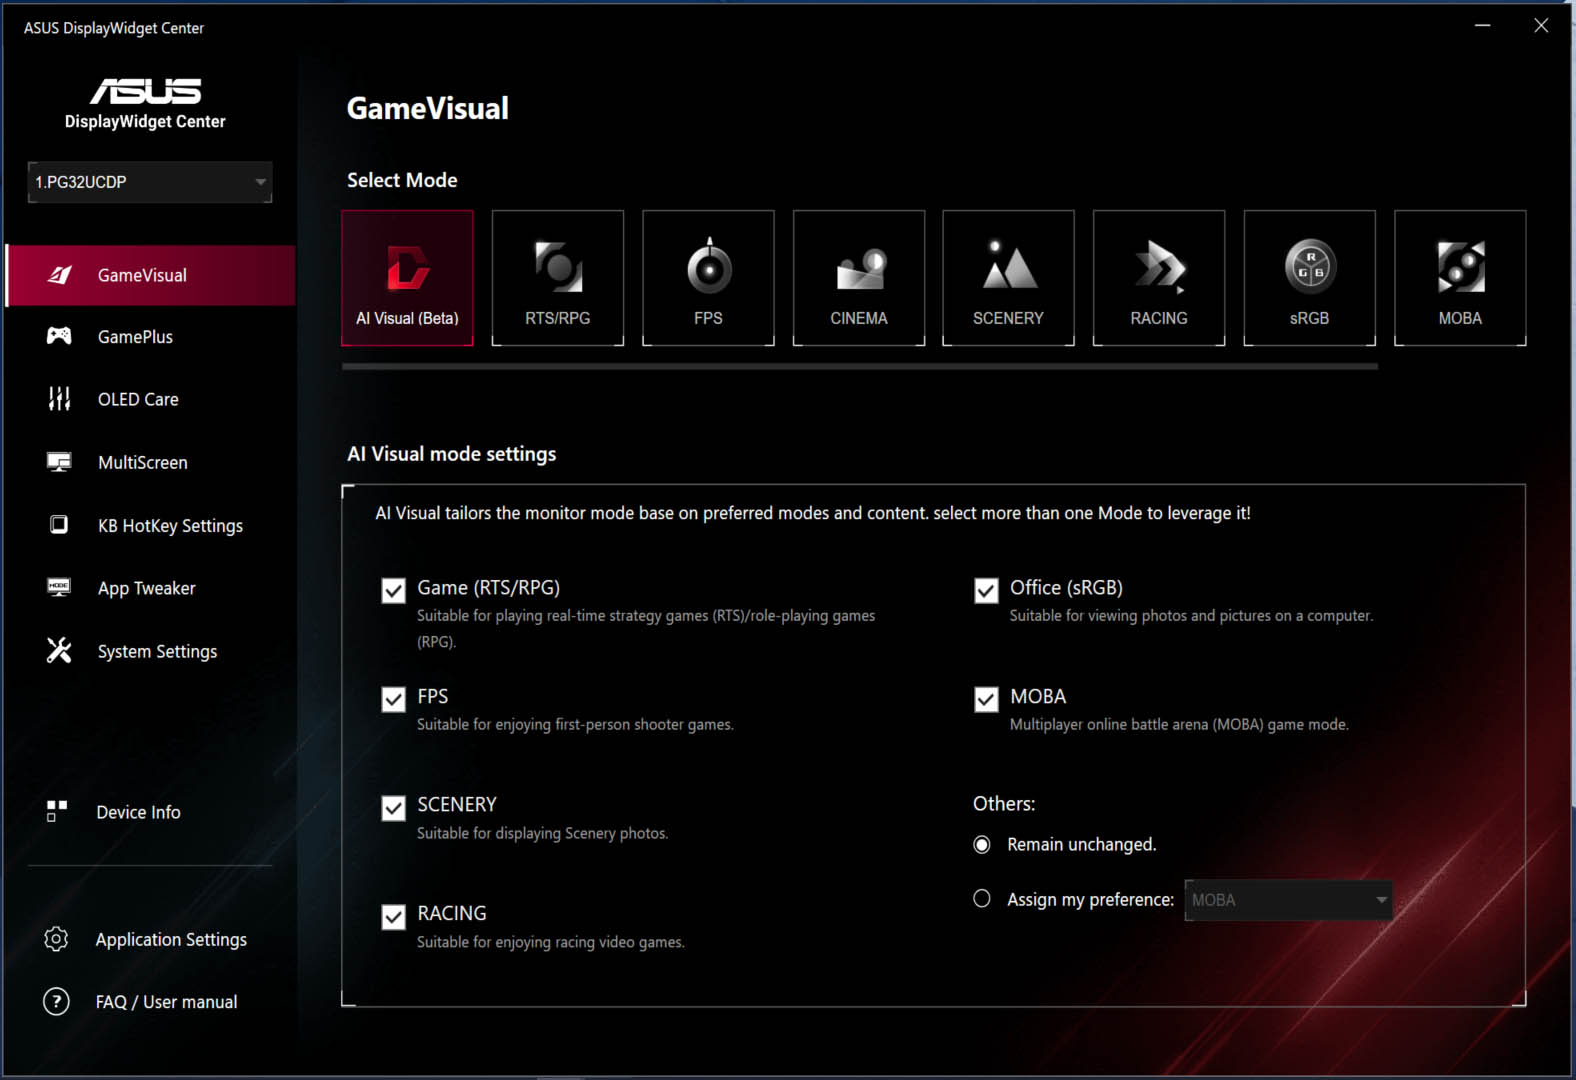This screenshot has height=1080, width=1576.
Task: Click the GamePlus gamepad icon
Action: 59,336
